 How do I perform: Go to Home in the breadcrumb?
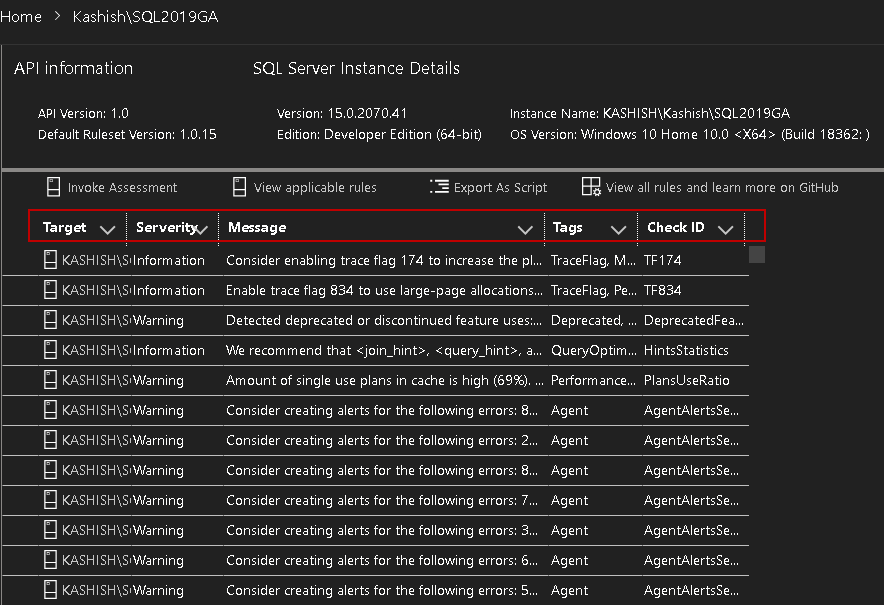click(21, 17)
